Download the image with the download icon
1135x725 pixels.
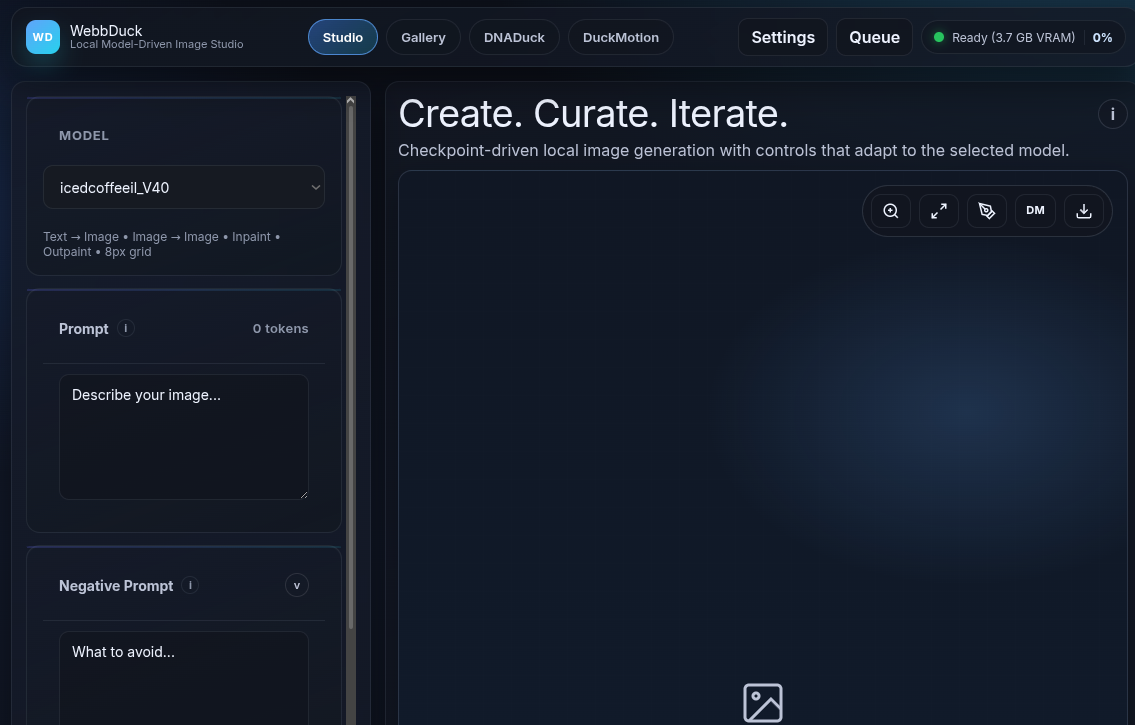coord(1084,211)
